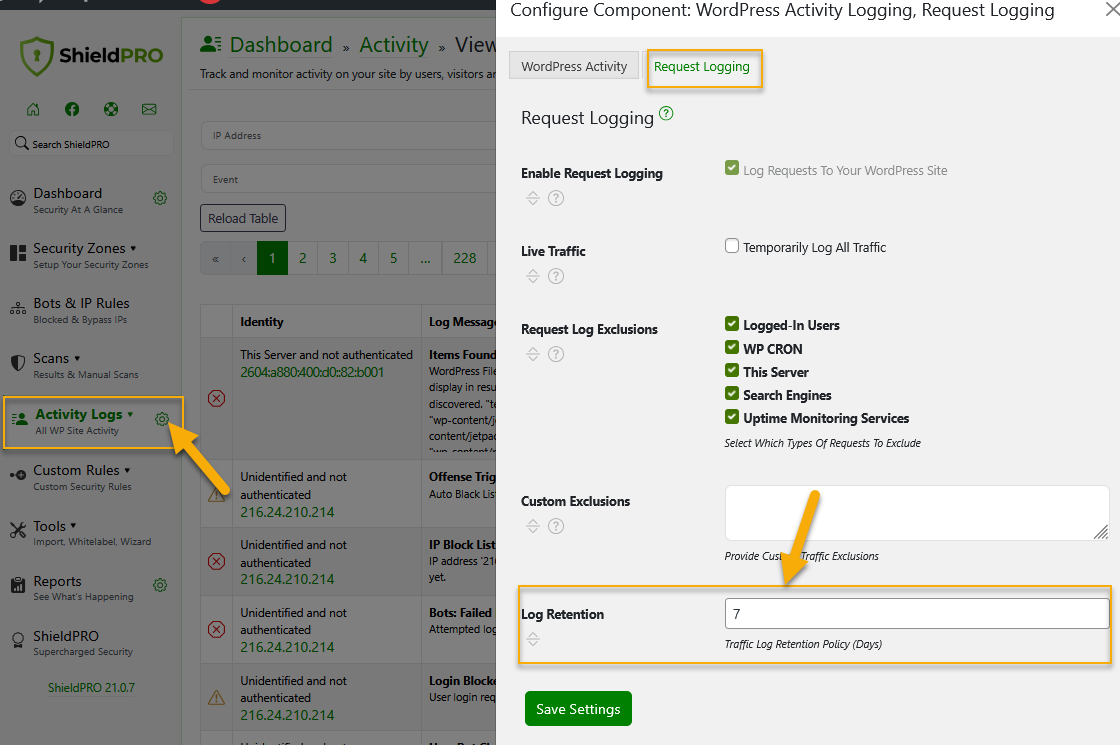
Task: Go to page 2 of activity table
Action: pyautogui.click(x=303, y=258)
